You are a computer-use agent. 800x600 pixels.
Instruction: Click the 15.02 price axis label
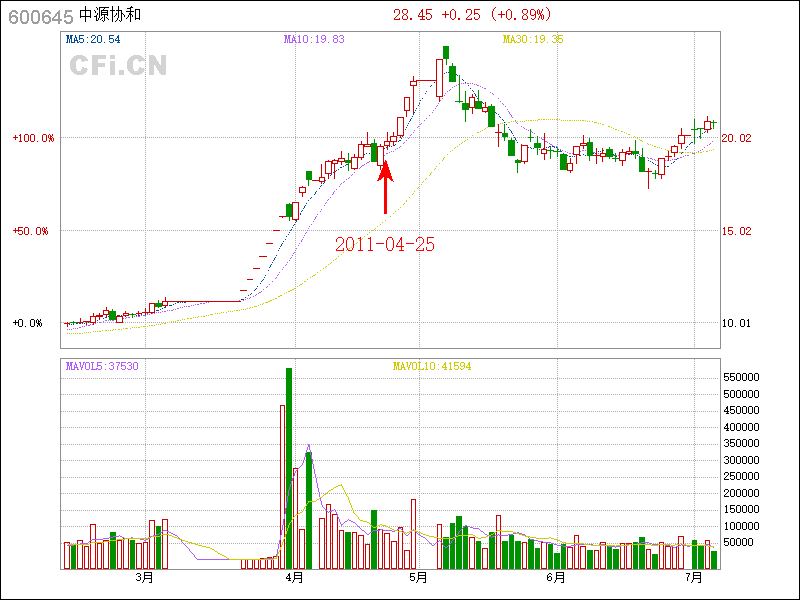737,231
